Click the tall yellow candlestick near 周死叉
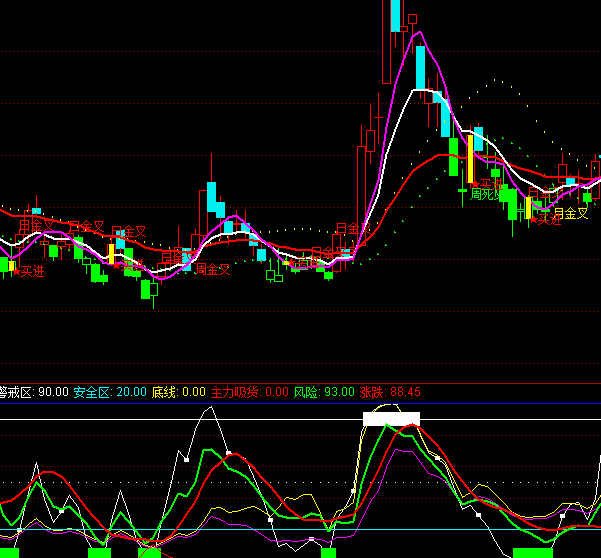This screenshot has width=601, height=558. coord(469,158)
